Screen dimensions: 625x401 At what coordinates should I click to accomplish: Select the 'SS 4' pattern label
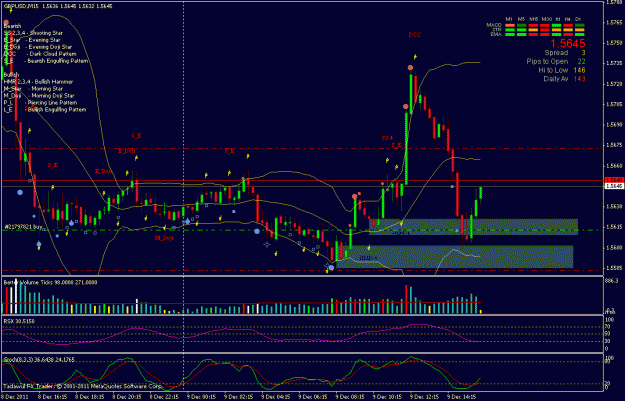(387, 138)
